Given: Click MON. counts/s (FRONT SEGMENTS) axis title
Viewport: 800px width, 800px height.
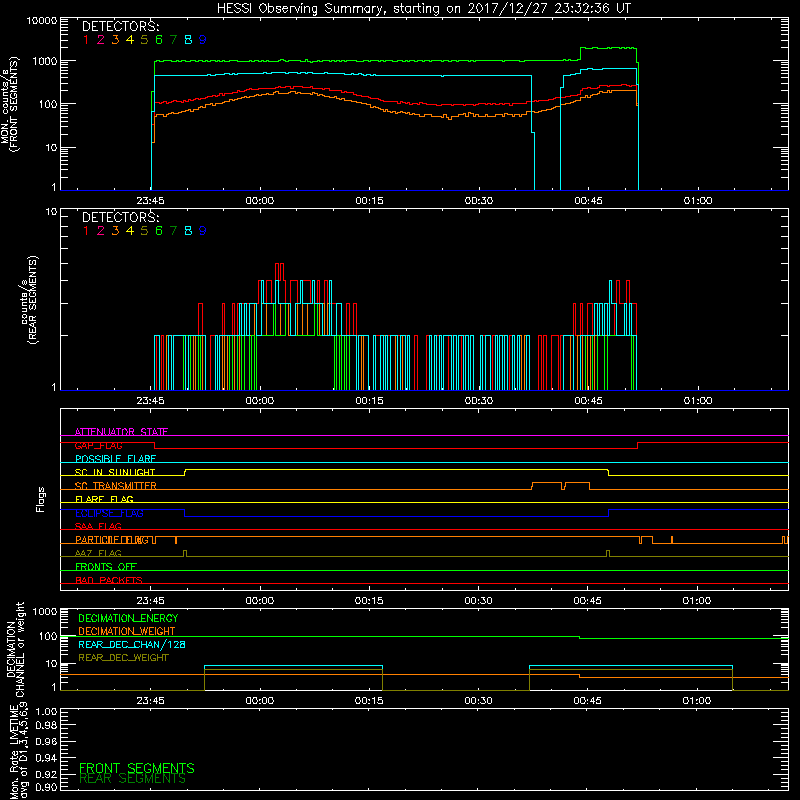Looking at the screenshot, I should point(9,104).
